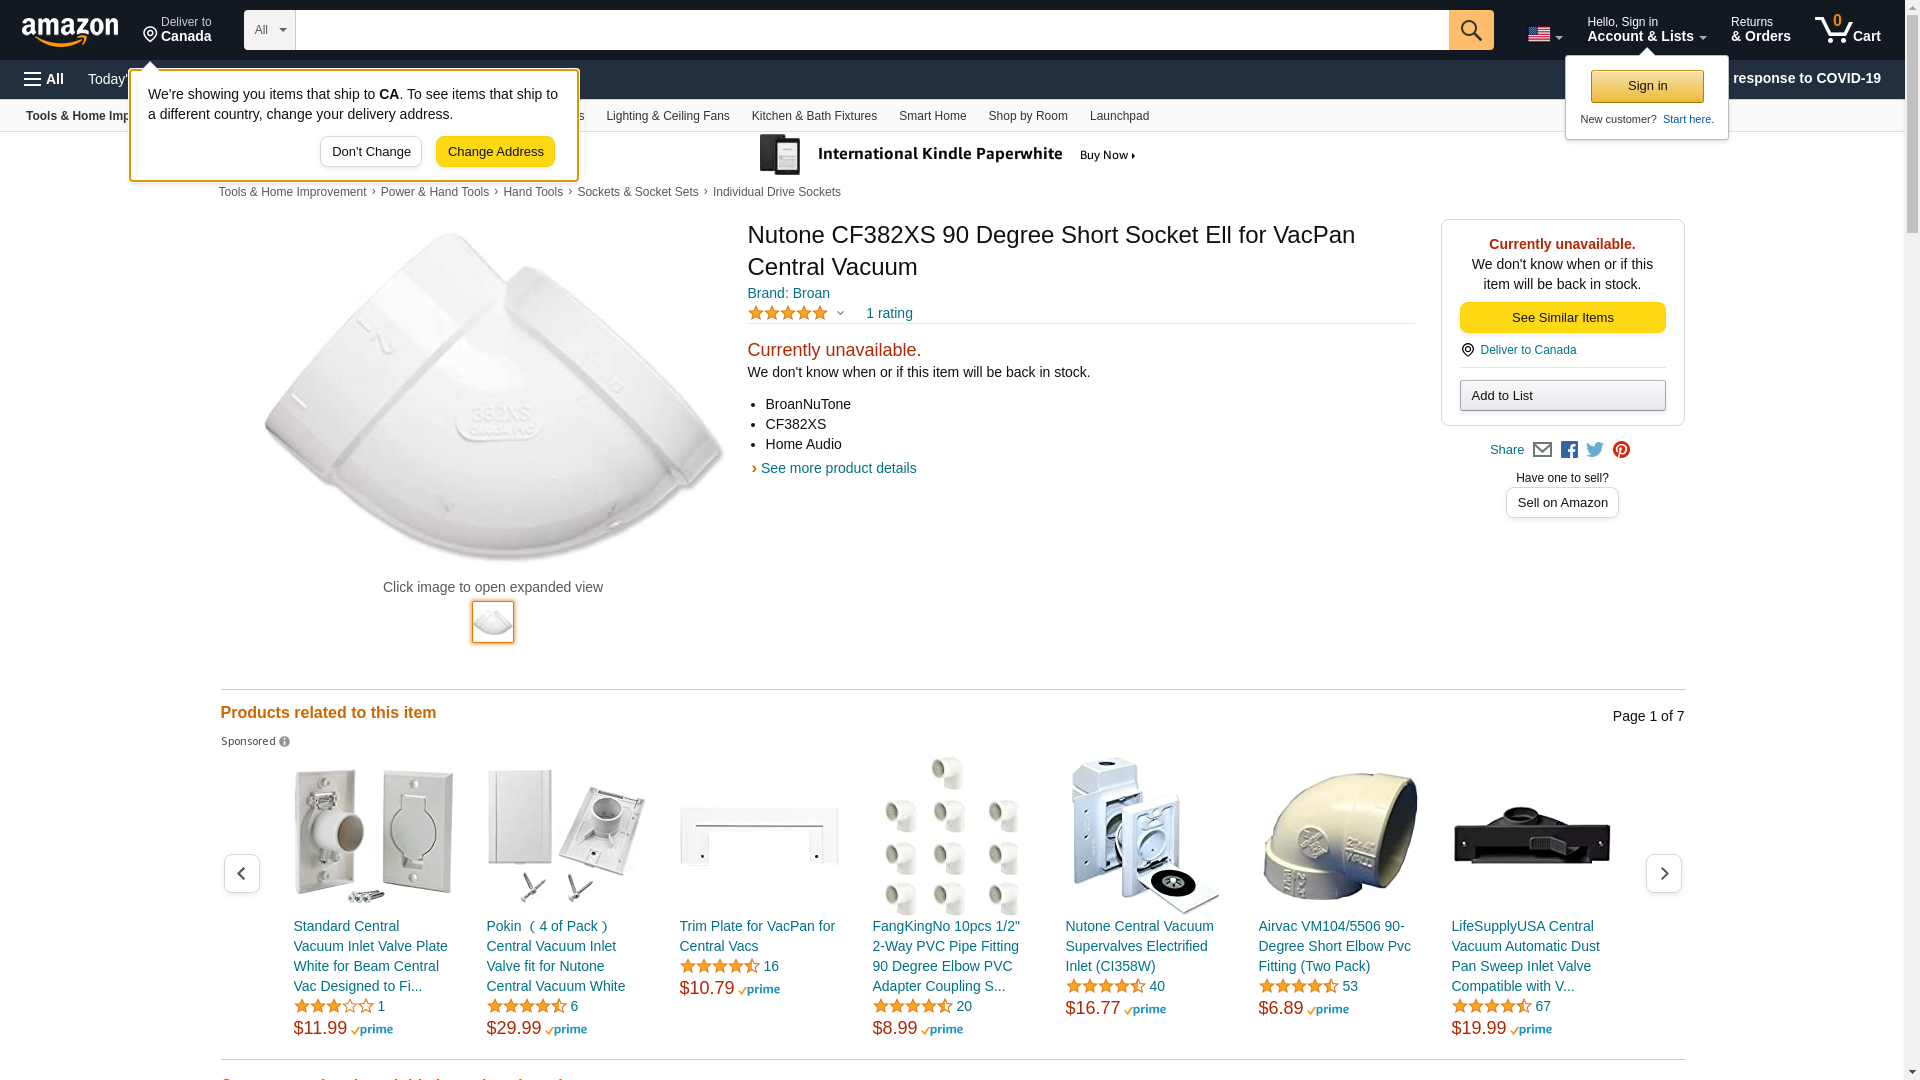Share the product via email icon
Viewport: 1920px width, 1080px height.
[1542, 450]
